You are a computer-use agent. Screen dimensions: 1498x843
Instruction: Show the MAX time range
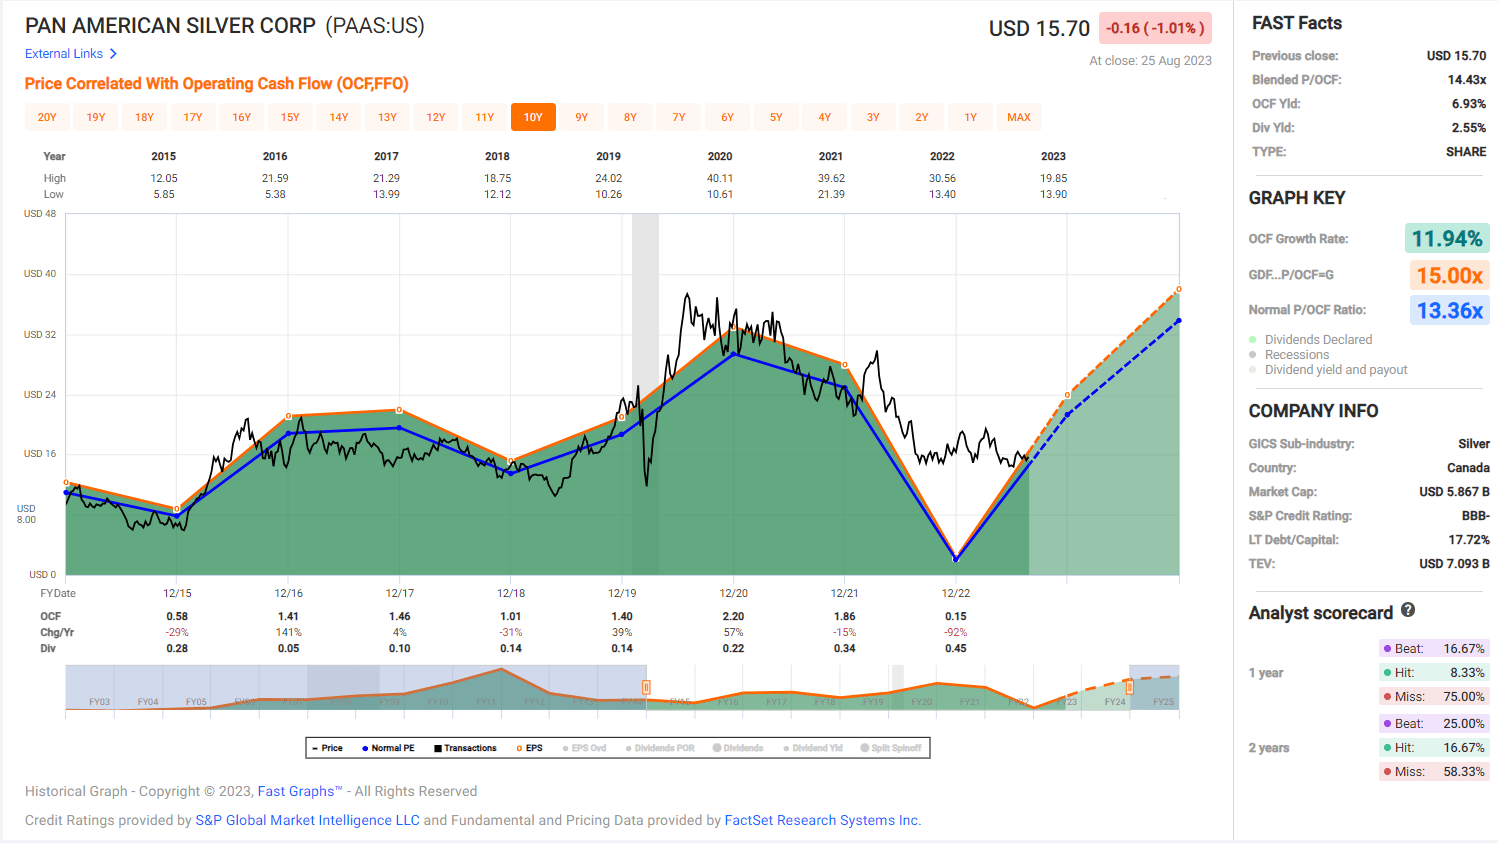[x=1019, y=117]
